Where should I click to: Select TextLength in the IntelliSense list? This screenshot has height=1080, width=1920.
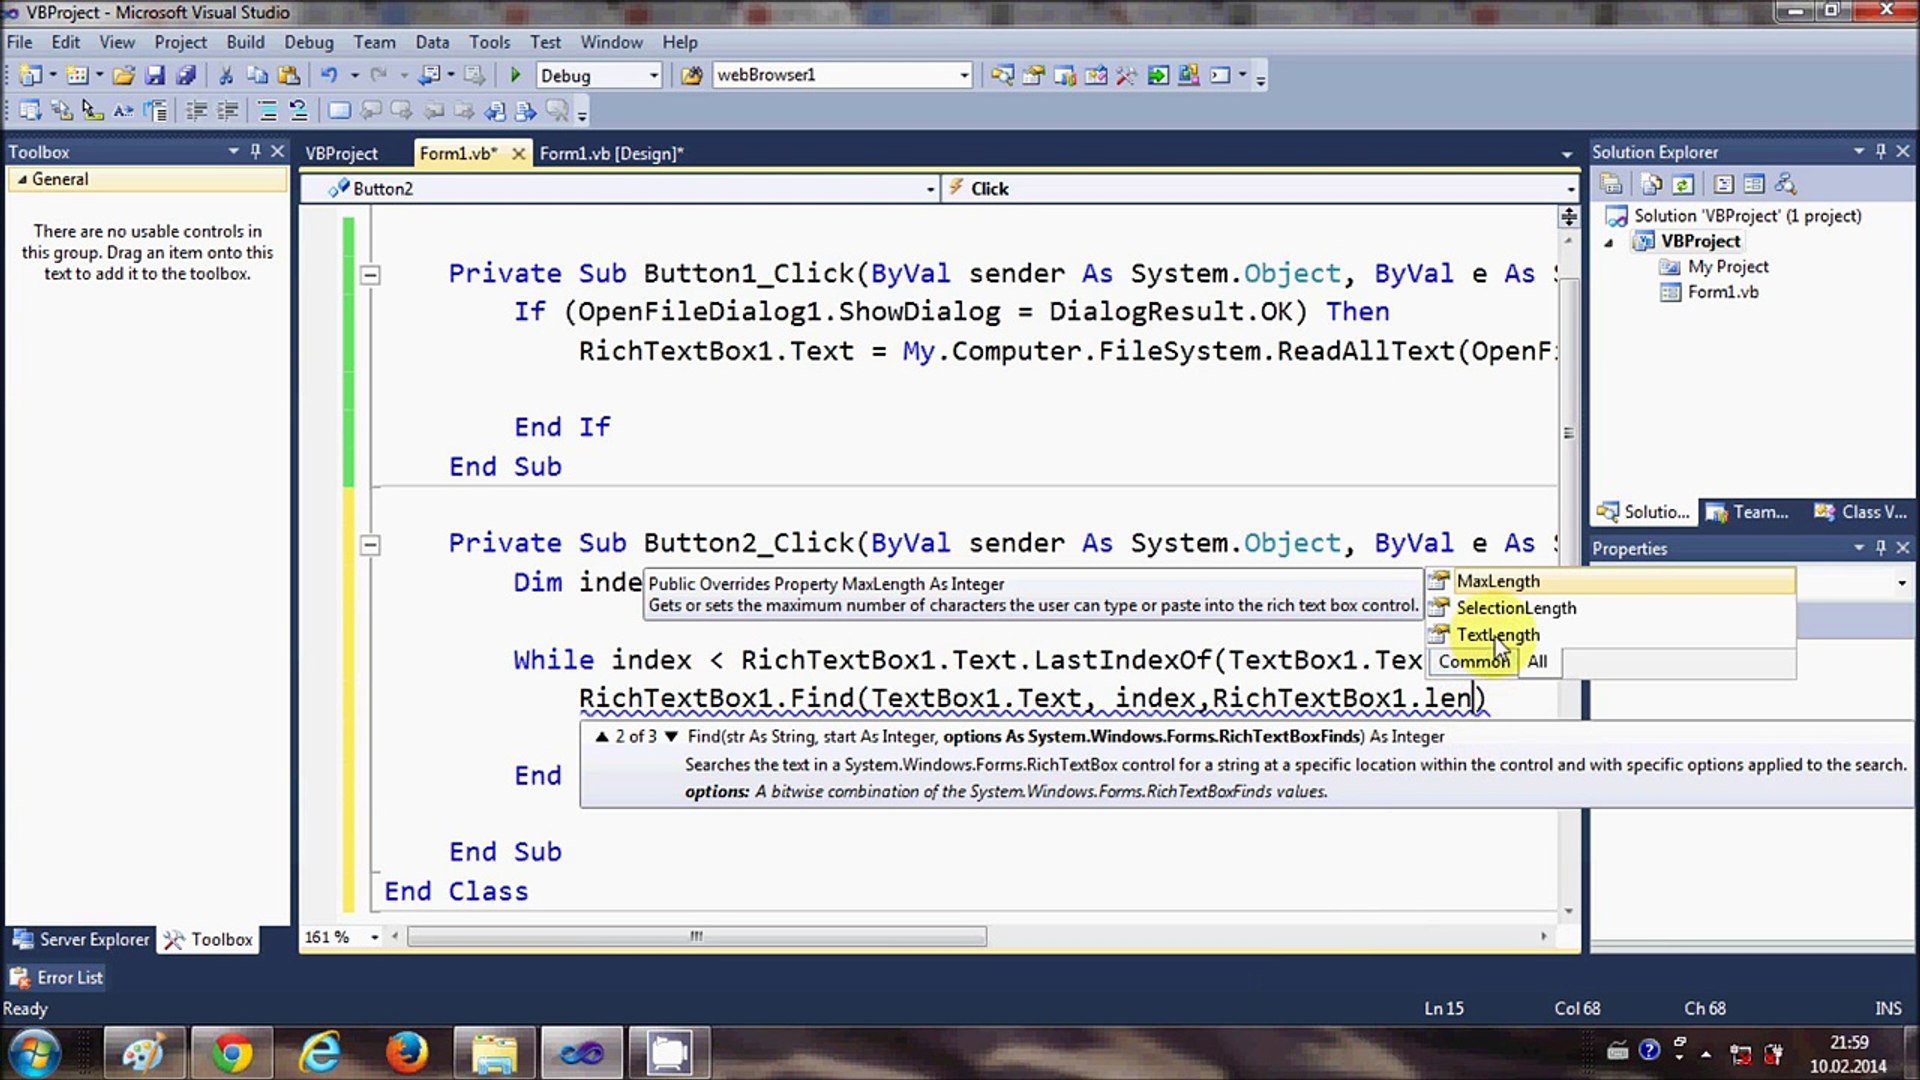coord(1497,635)
